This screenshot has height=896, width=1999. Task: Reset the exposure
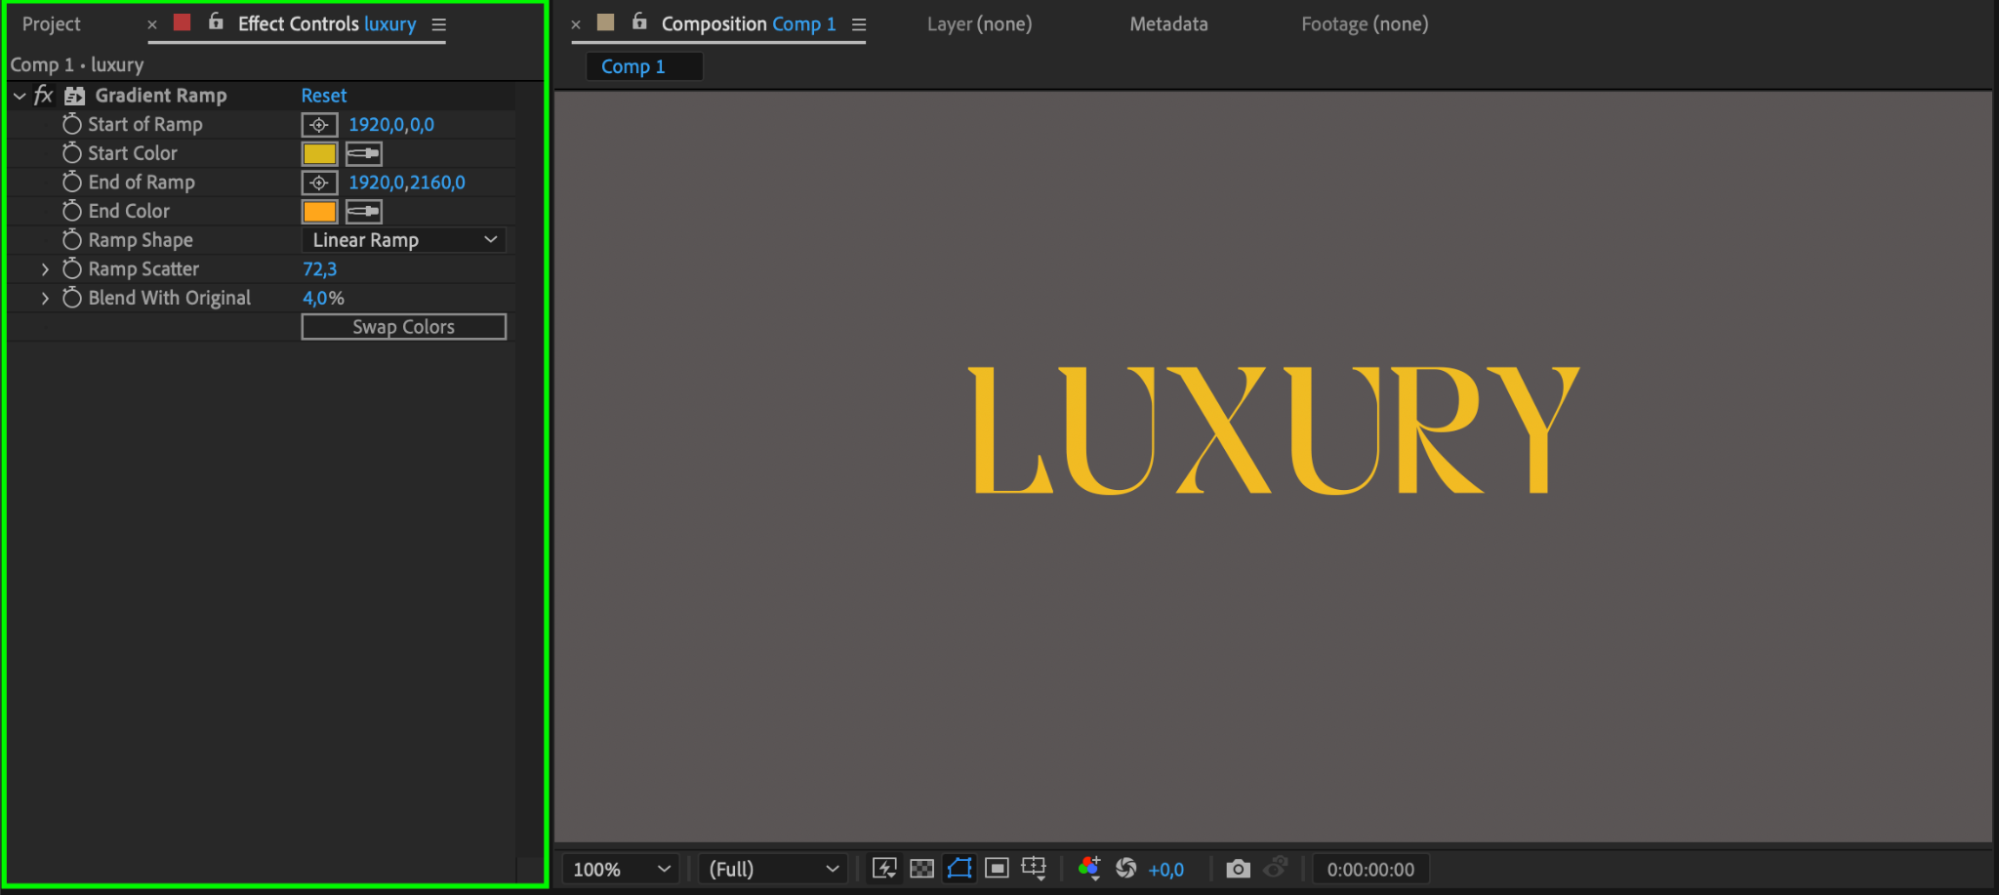(x=1127, y=869)
